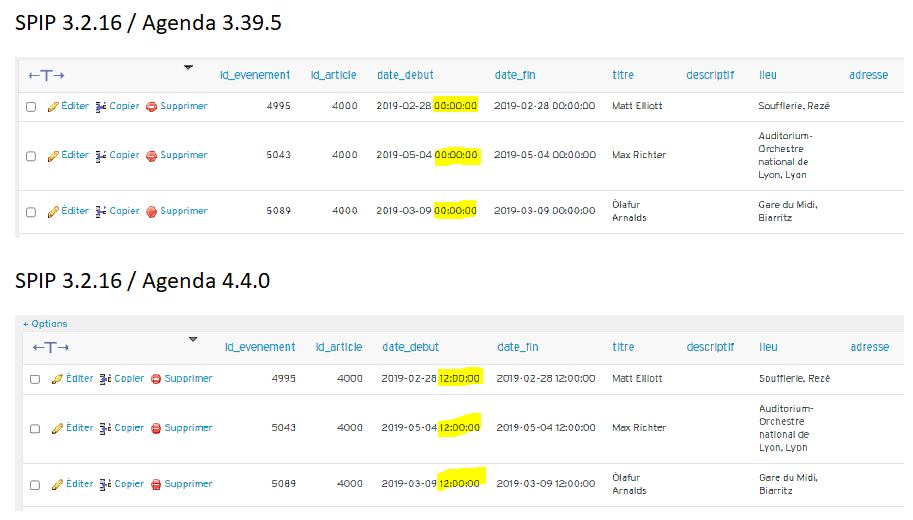Sort top table by date_fin
This screenshot has height=520, width=913.
coord(515,75)
